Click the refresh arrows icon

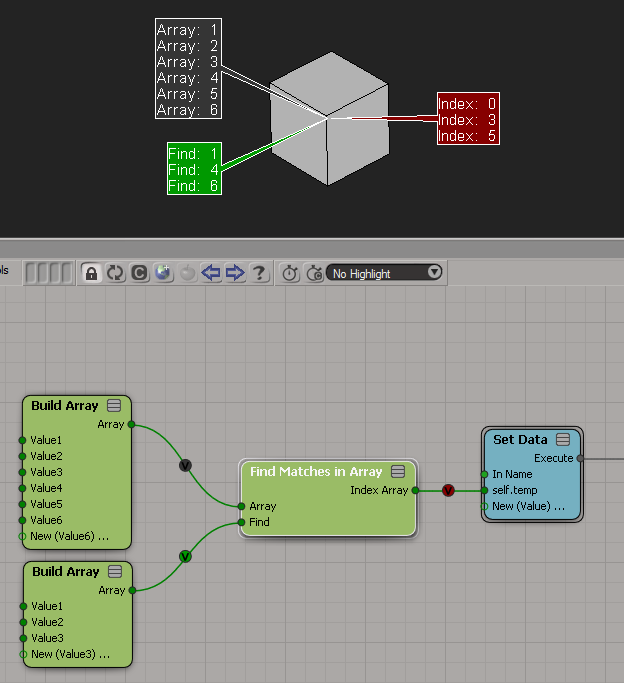coord(116,273)
